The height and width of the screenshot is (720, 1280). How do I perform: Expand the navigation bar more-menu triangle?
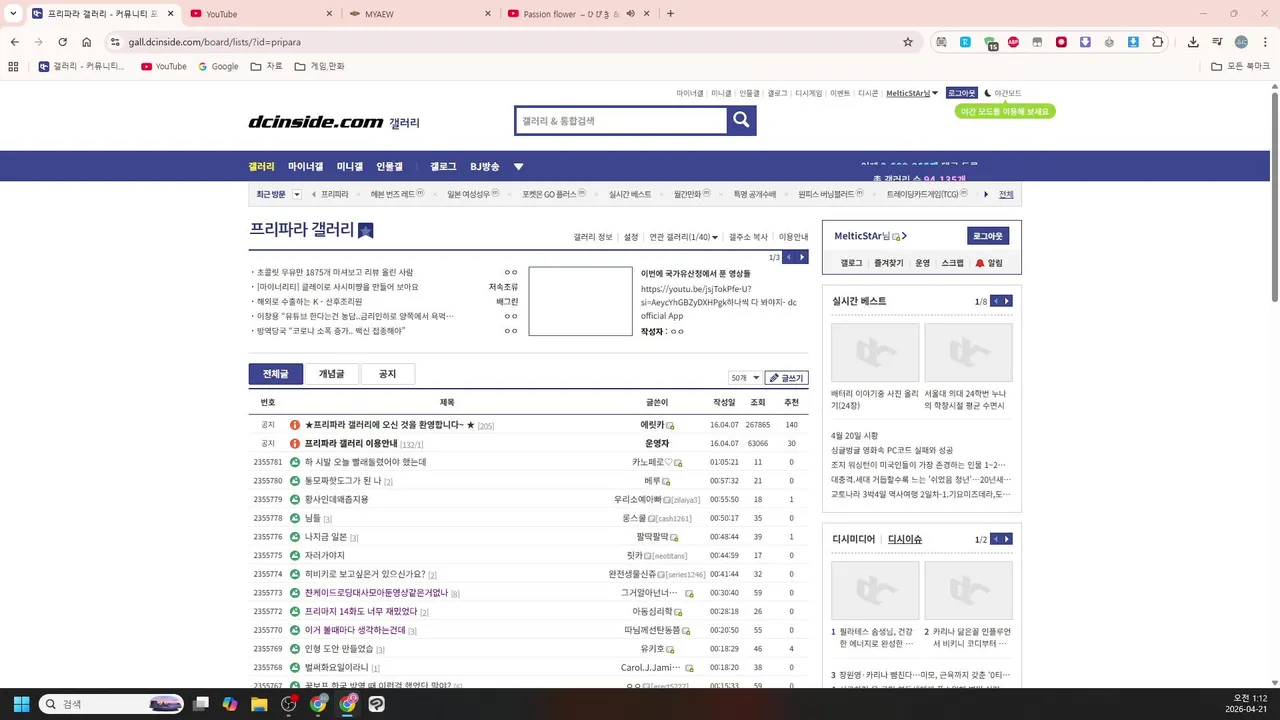pos(518,166)
